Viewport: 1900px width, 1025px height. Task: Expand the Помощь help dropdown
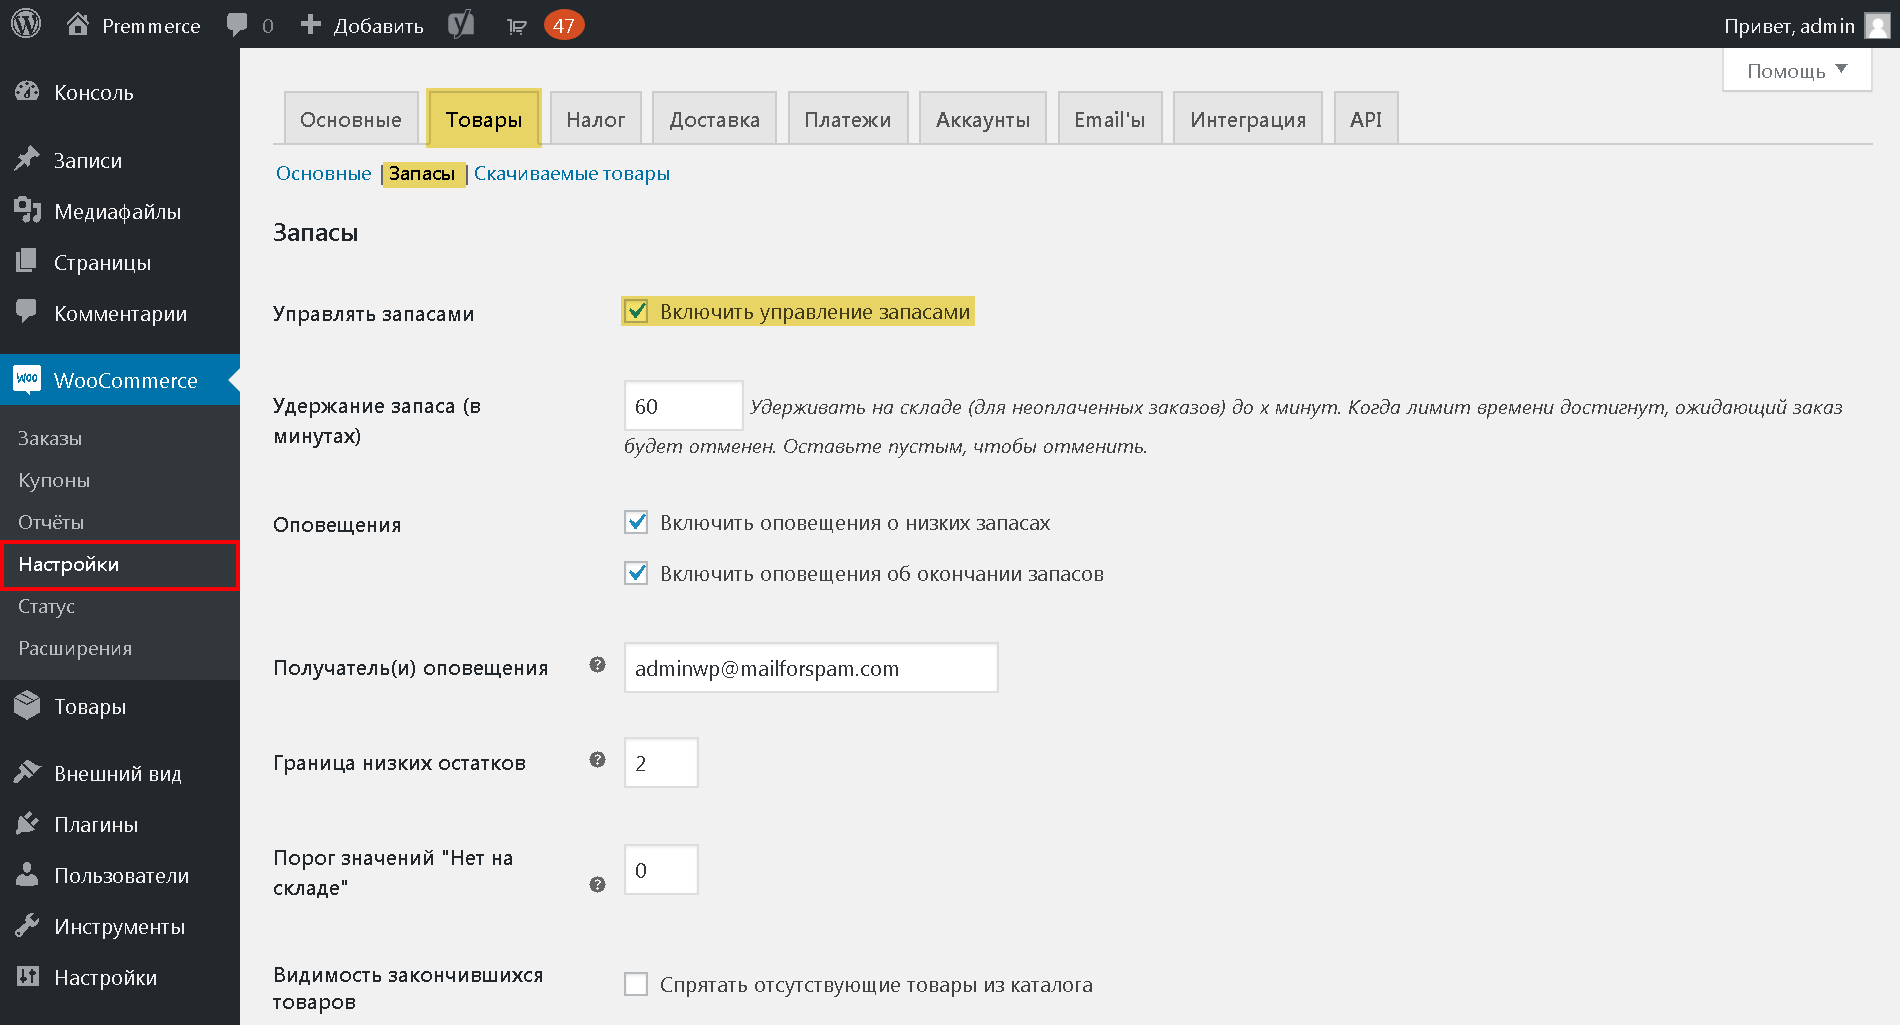coord(1796,70)
